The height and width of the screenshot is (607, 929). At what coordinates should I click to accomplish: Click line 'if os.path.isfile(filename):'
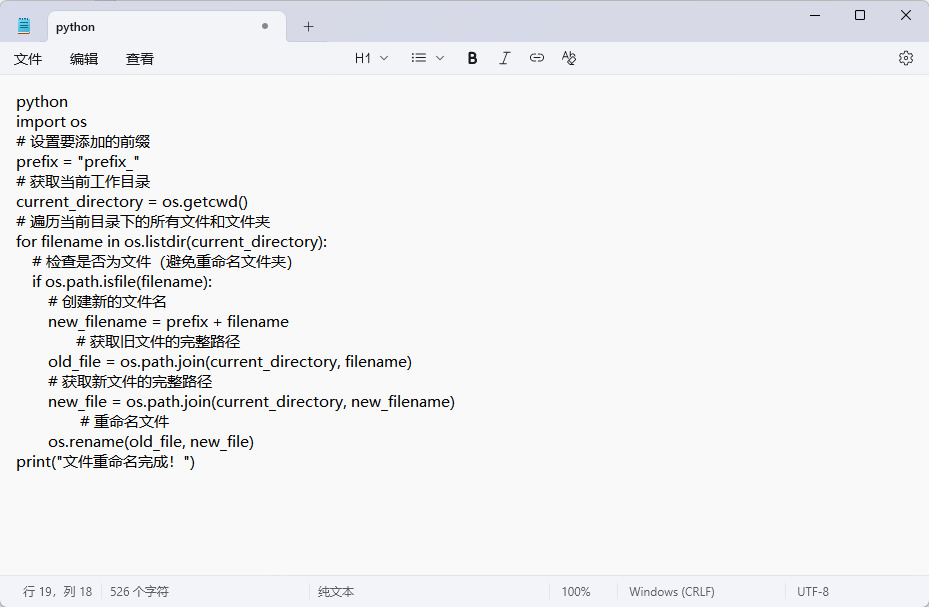pyautogui.click(x=122, y=282)
